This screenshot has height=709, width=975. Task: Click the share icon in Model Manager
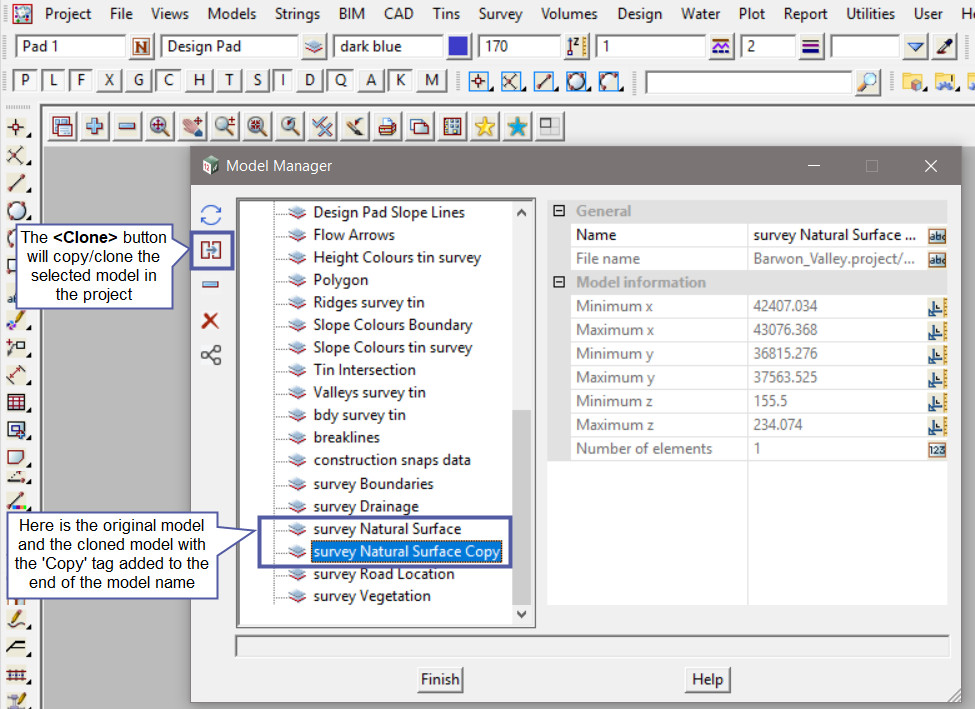click(211, 355)
